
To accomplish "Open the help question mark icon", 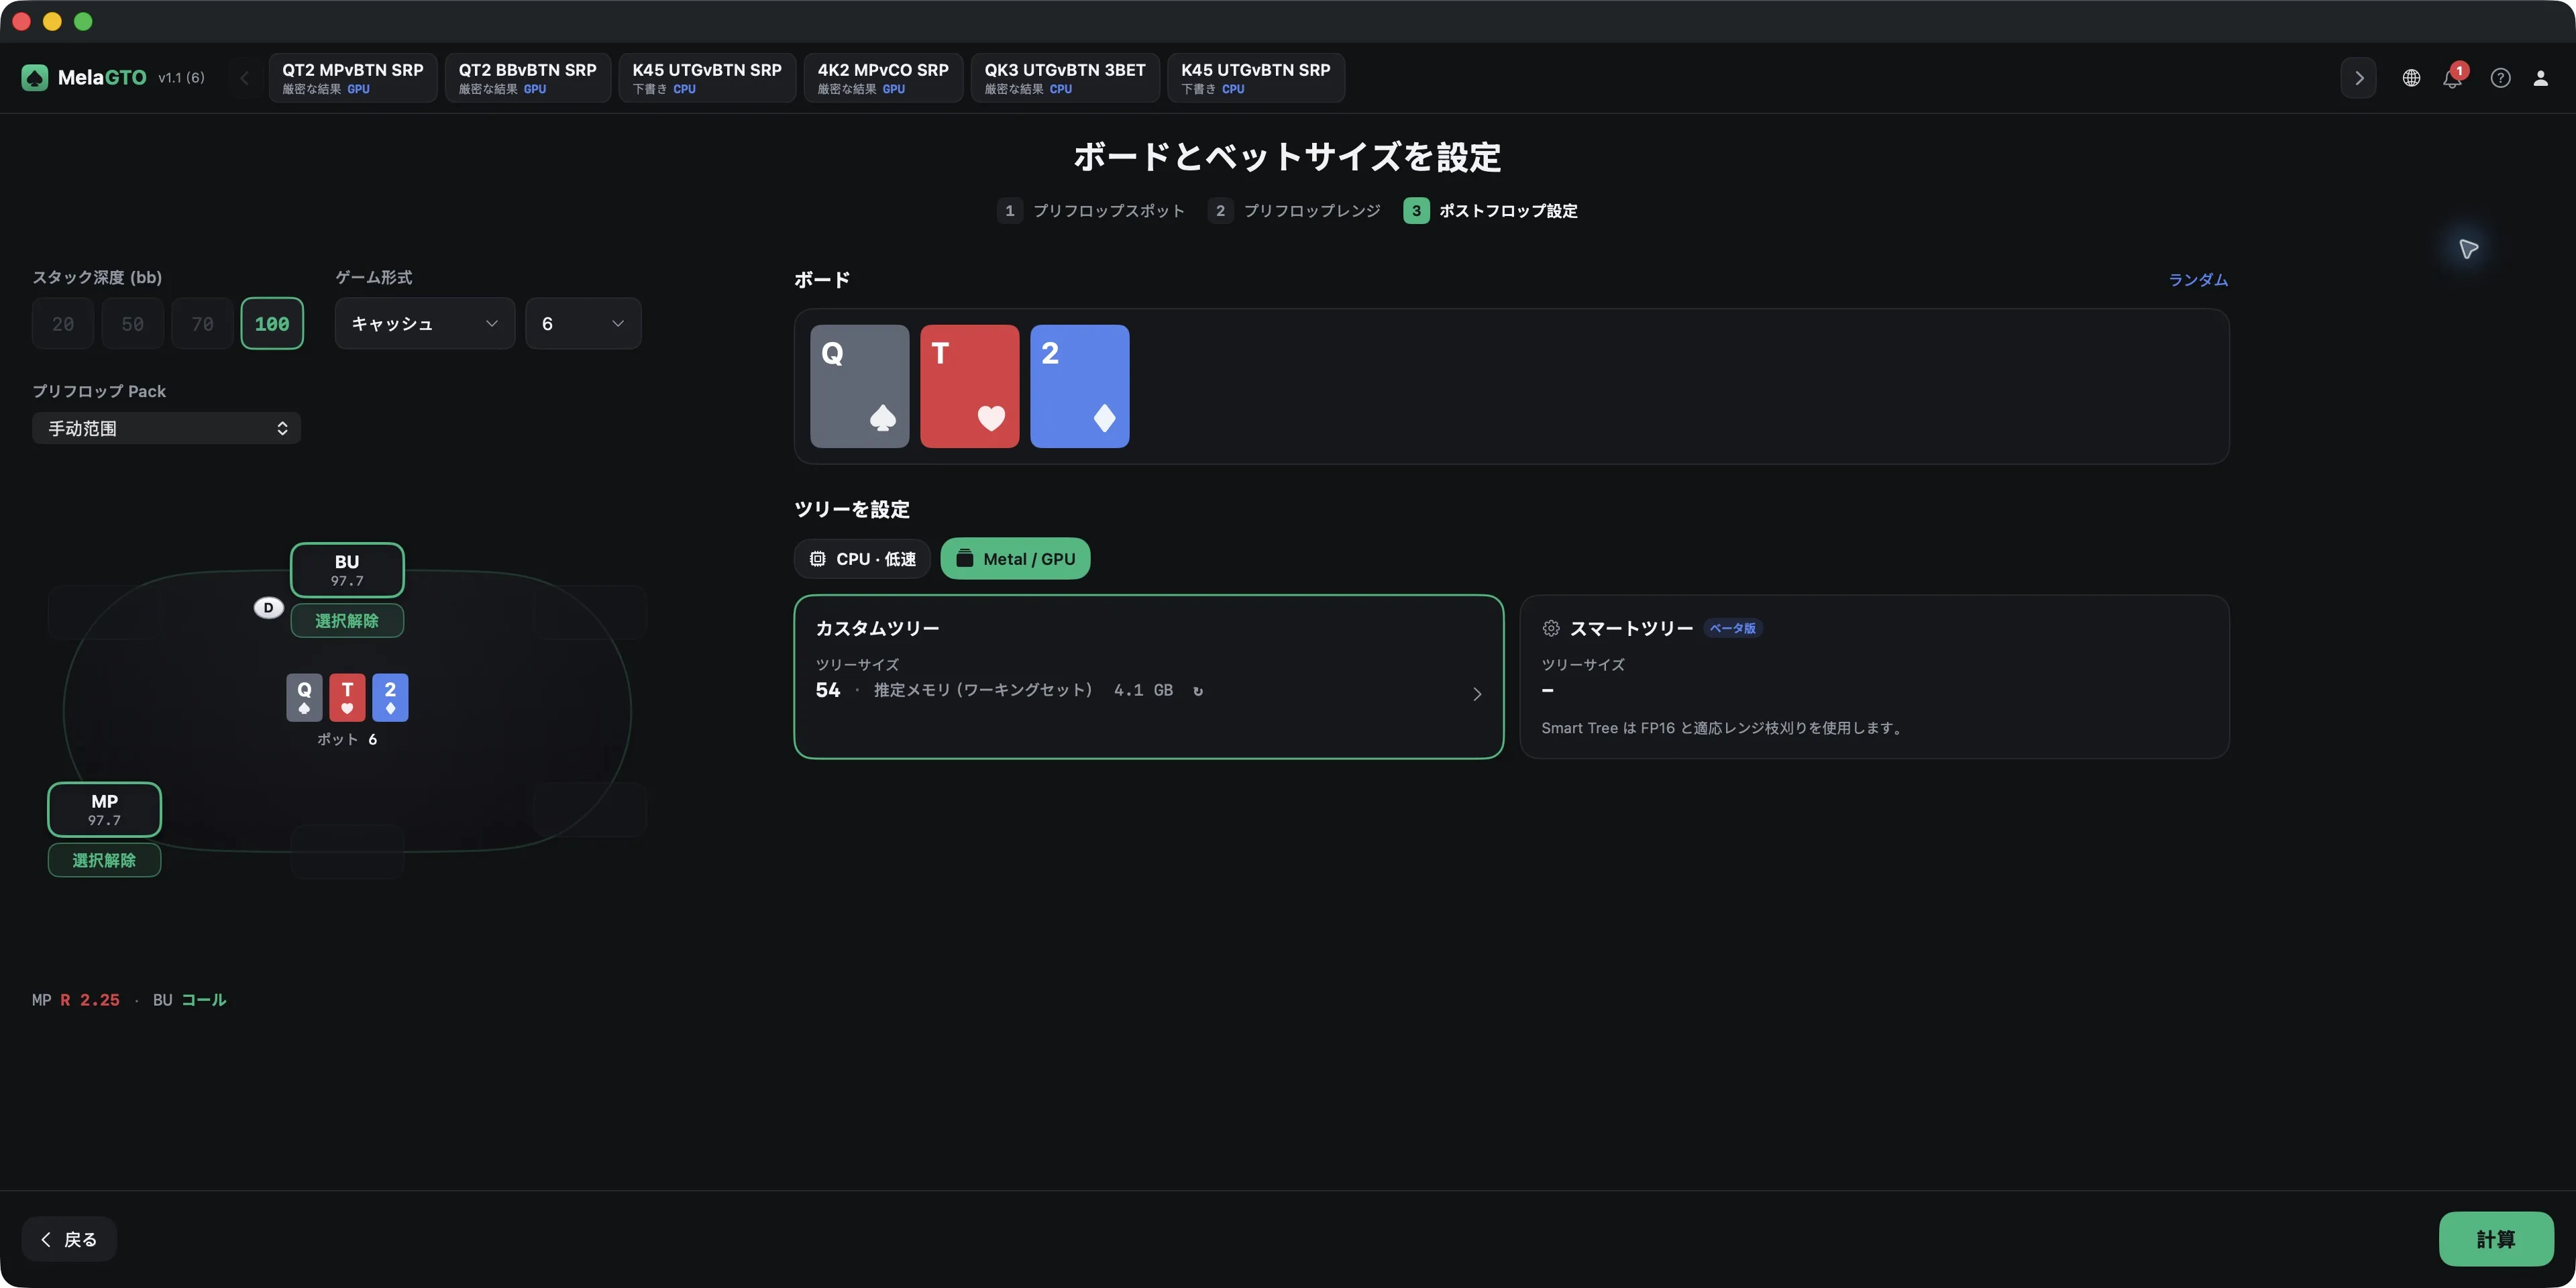I will point(2500,78).
